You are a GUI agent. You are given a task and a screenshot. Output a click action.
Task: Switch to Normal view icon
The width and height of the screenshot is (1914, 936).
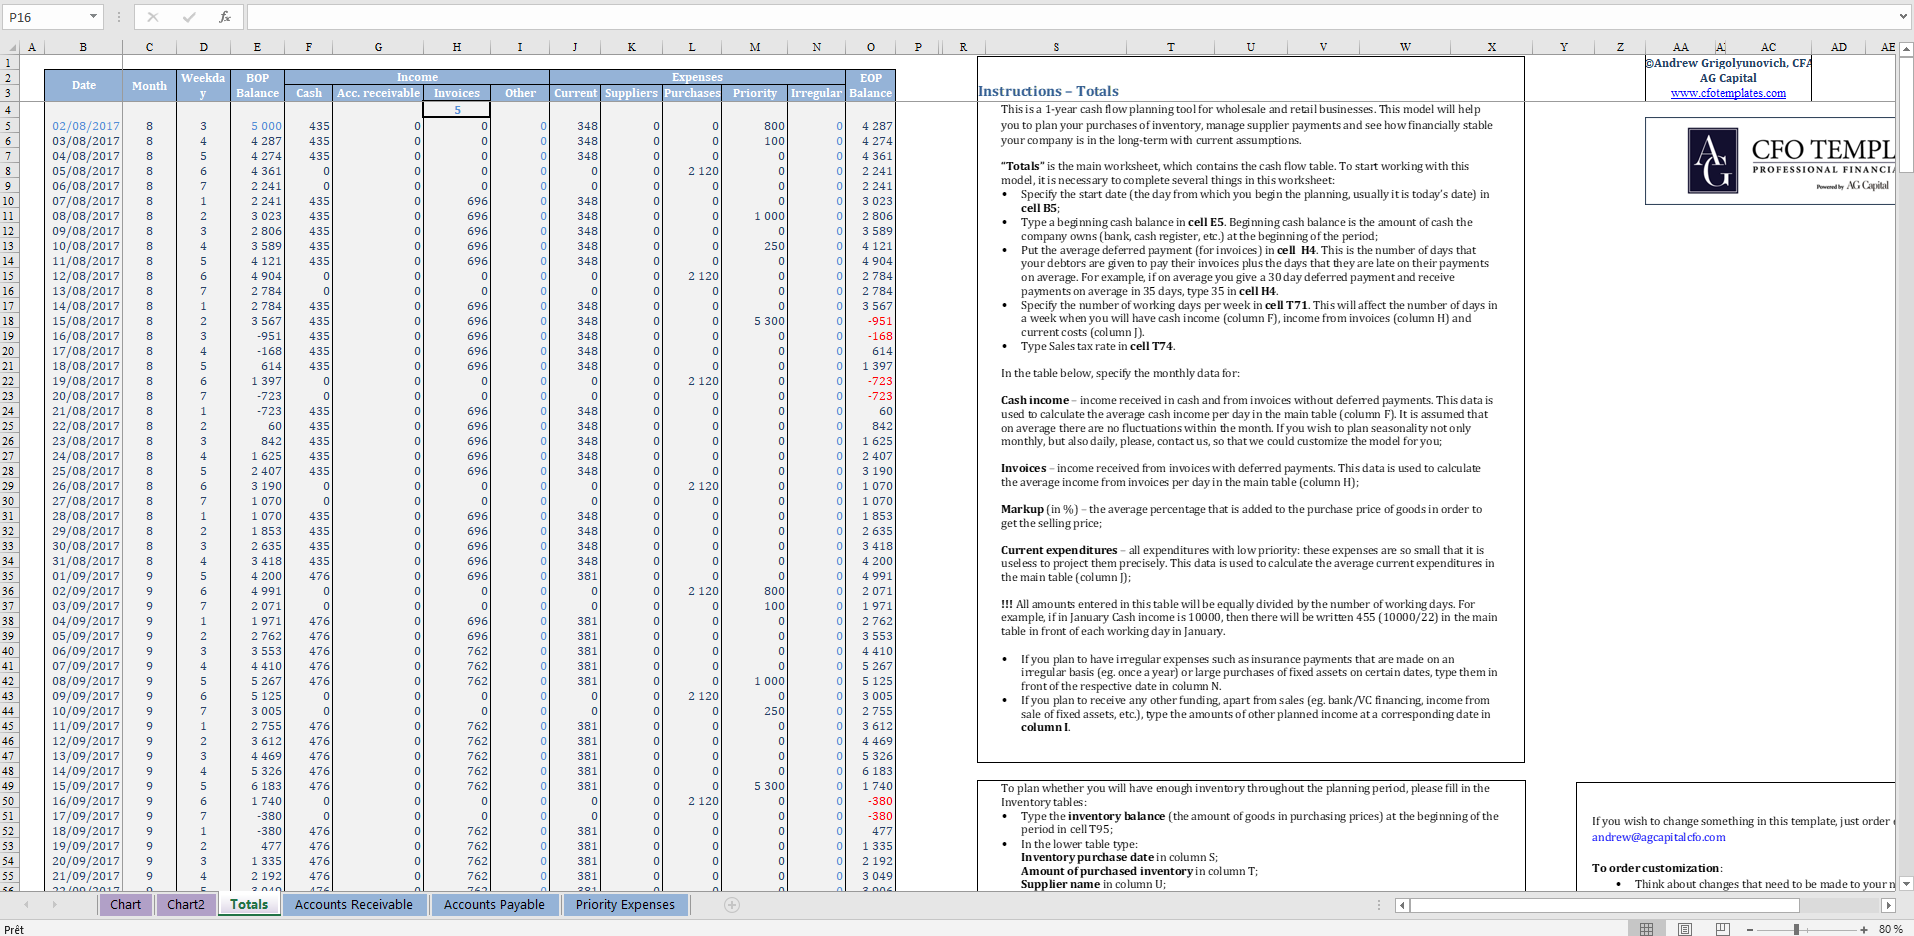[x=1646, y=929]
